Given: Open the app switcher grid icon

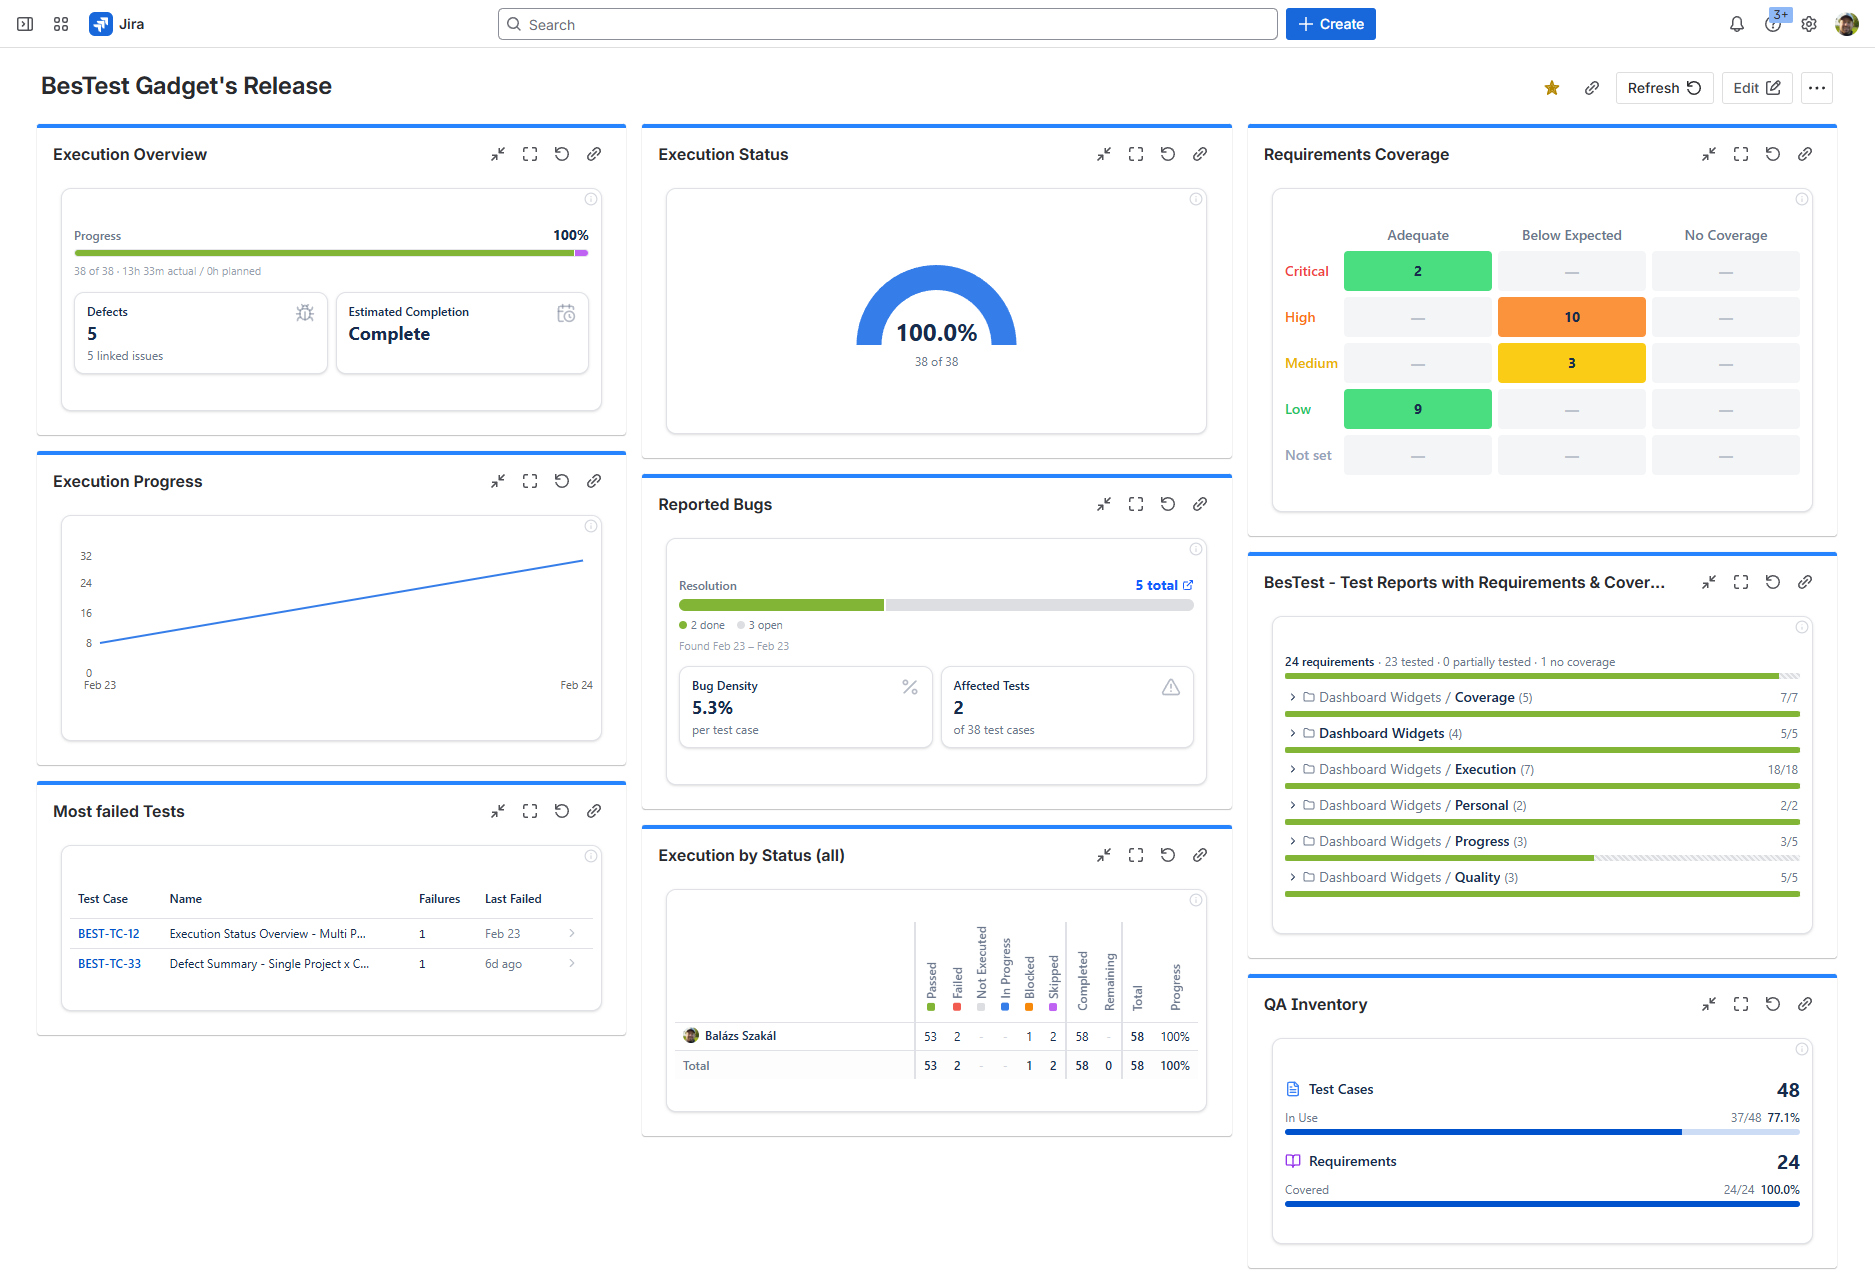Looking at the screenshot, I should coord(61,24).
